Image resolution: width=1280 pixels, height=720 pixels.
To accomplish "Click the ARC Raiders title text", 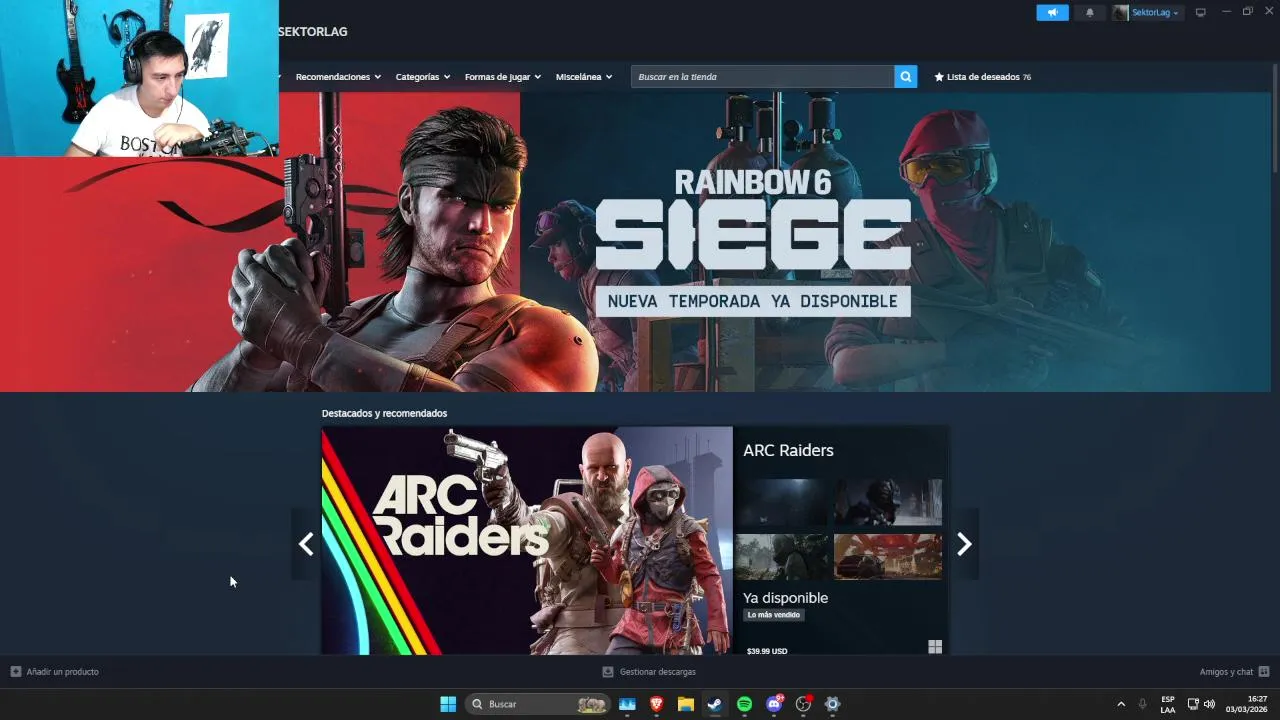I will [x=788, y=450].
